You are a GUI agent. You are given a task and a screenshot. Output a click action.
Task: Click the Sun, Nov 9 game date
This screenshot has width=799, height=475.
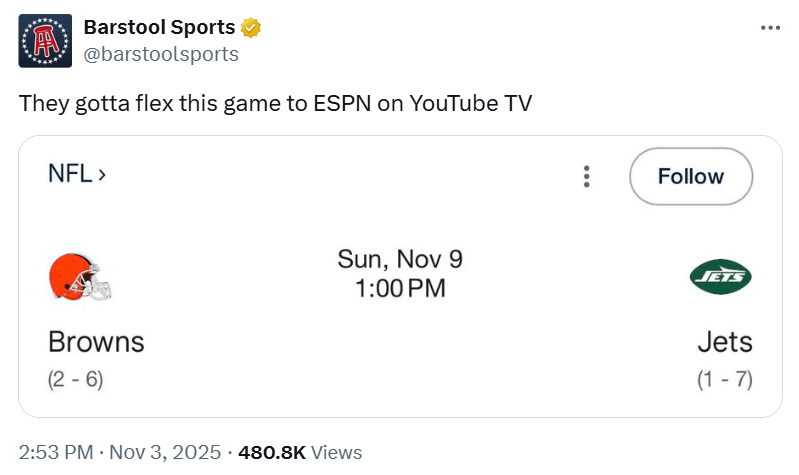click(x=399, y=260)
